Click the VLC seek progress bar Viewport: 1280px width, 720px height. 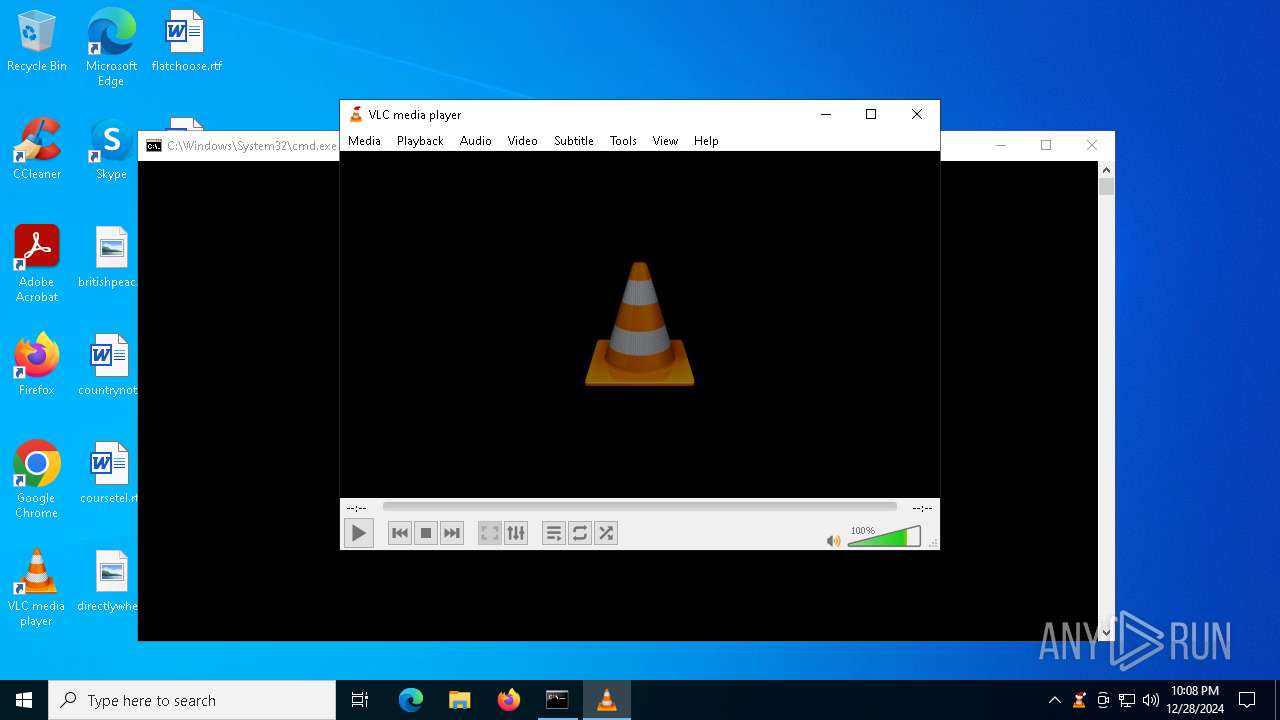(x=640, y=507)
